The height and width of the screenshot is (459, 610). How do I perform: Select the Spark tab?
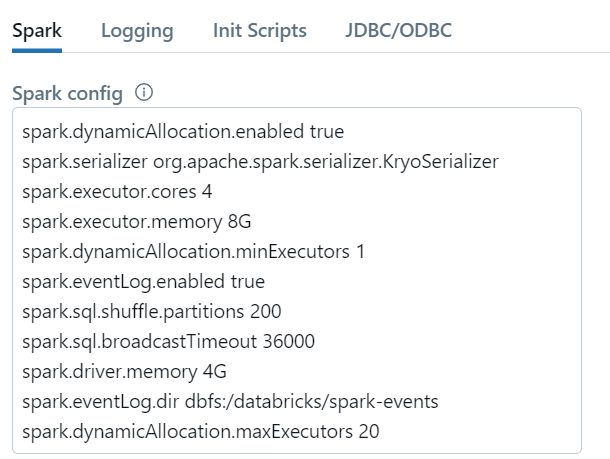click(37, 30)
